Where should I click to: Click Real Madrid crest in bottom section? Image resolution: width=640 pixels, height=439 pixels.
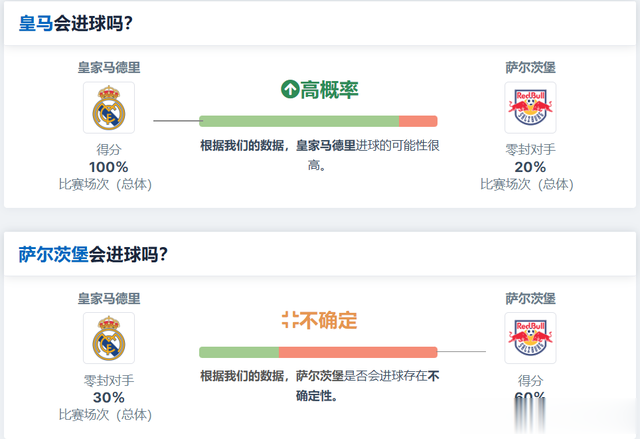click(109, 338)
